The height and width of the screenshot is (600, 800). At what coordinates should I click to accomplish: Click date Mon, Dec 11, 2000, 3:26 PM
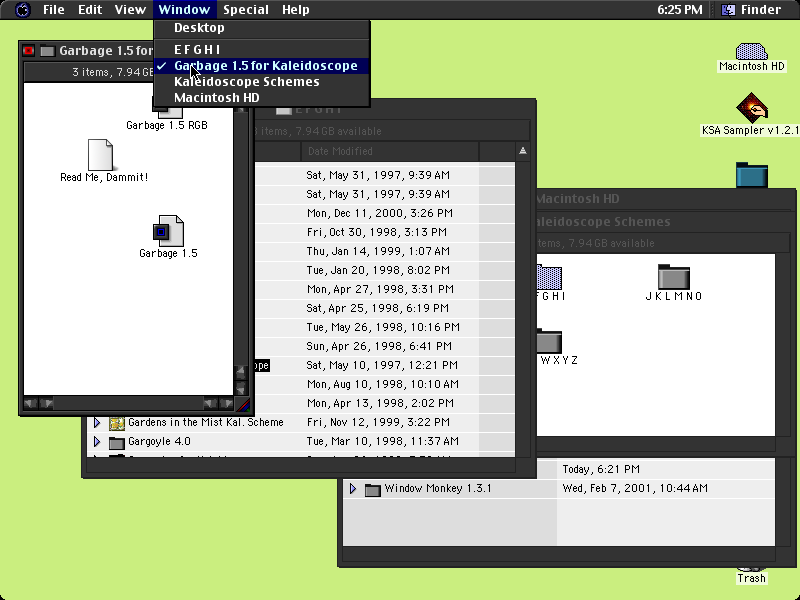click(x=380, y=213)
